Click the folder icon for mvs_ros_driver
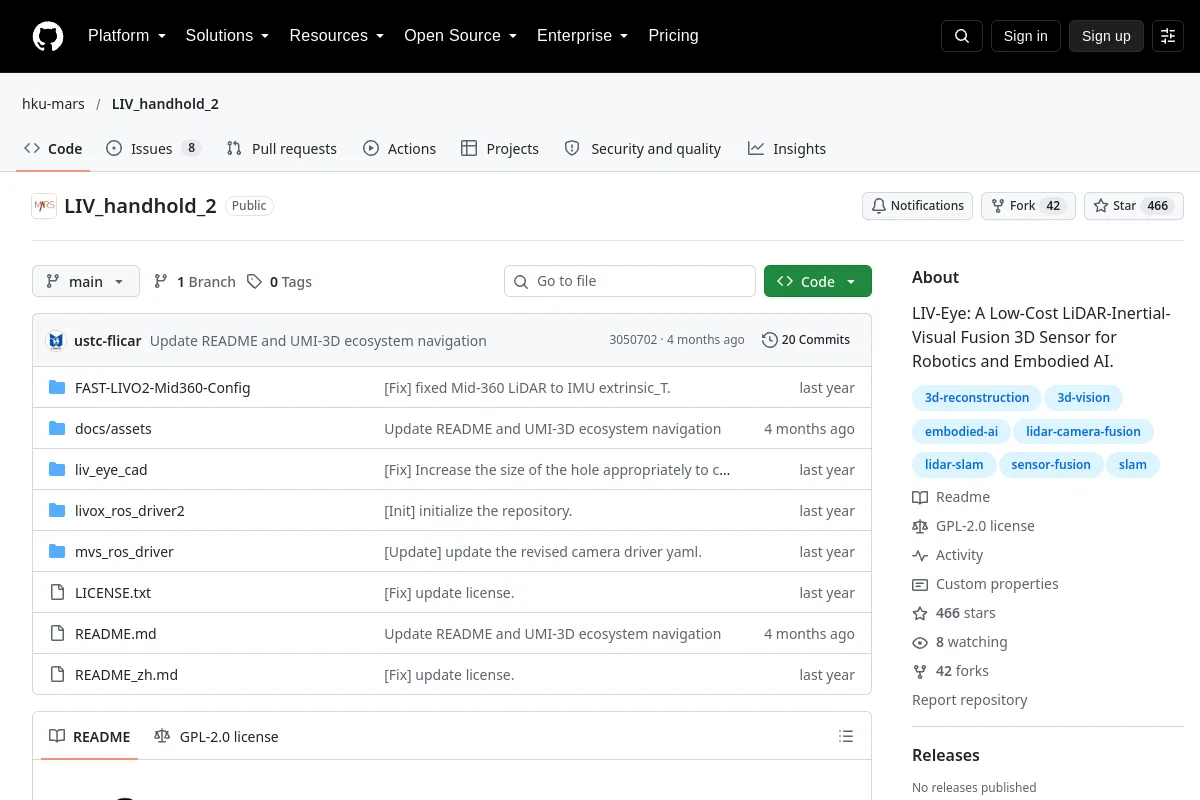 click(57, 552)
